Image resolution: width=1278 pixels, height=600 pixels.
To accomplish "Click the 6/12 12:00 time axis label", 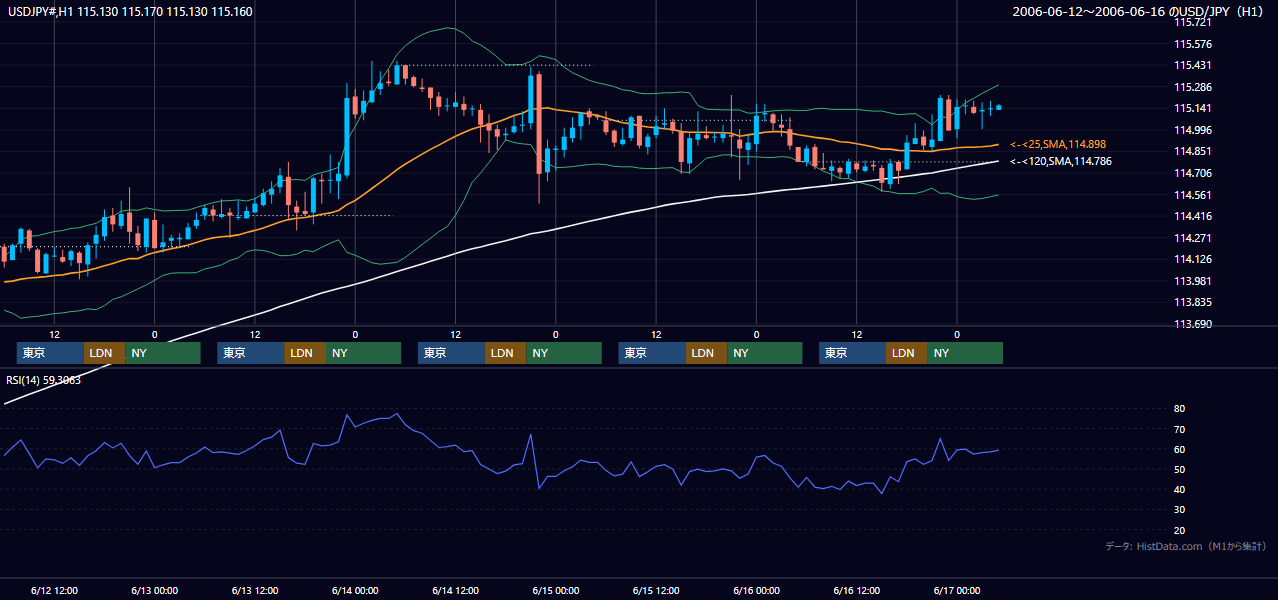I will coord(54,590).
